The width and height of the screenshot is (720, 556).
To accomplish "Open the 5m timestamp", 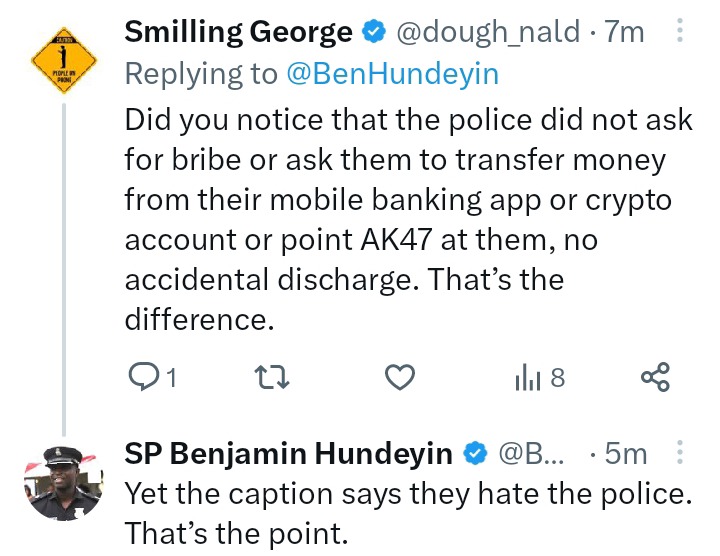I will (627, 454).
